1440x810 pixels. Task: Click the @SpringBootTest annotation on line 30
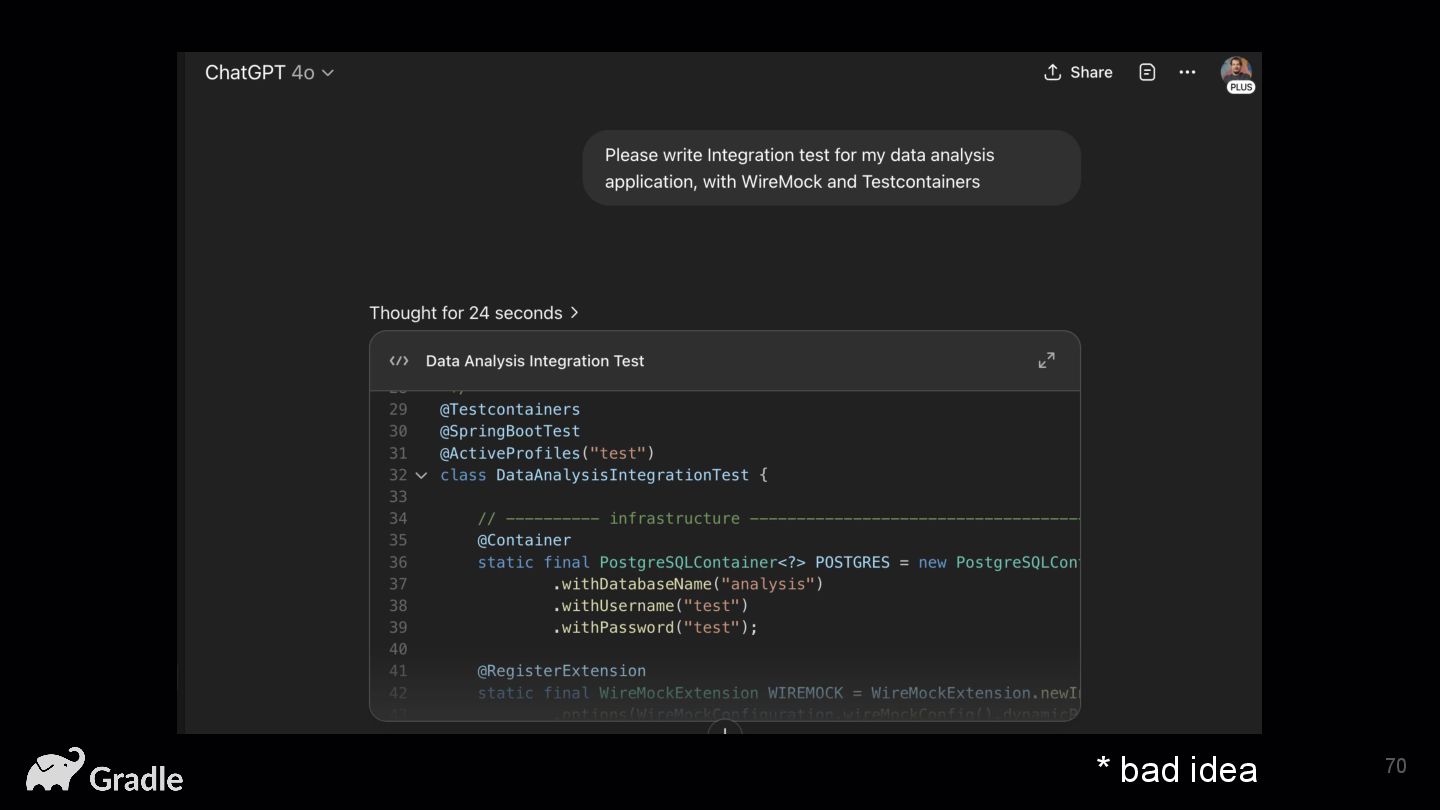click(510, 431)
